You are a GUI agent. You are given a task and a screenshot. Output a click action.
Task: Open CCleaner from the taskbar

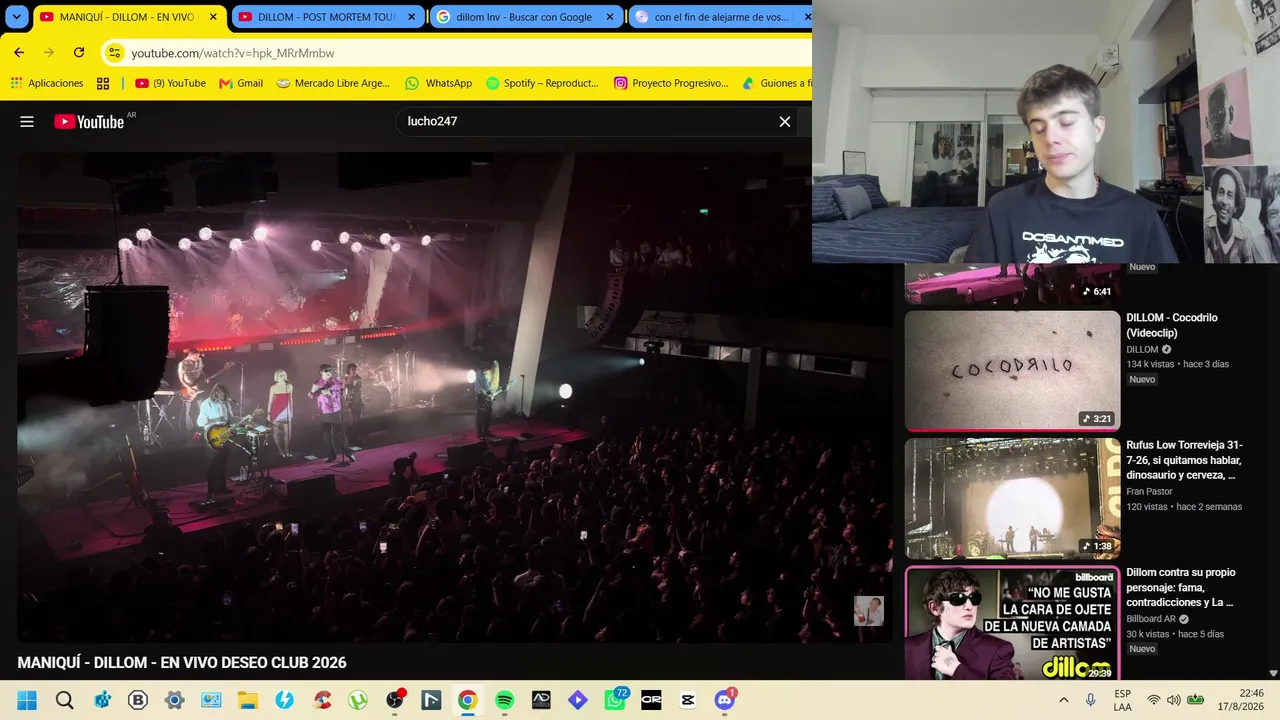pos(322,700)
